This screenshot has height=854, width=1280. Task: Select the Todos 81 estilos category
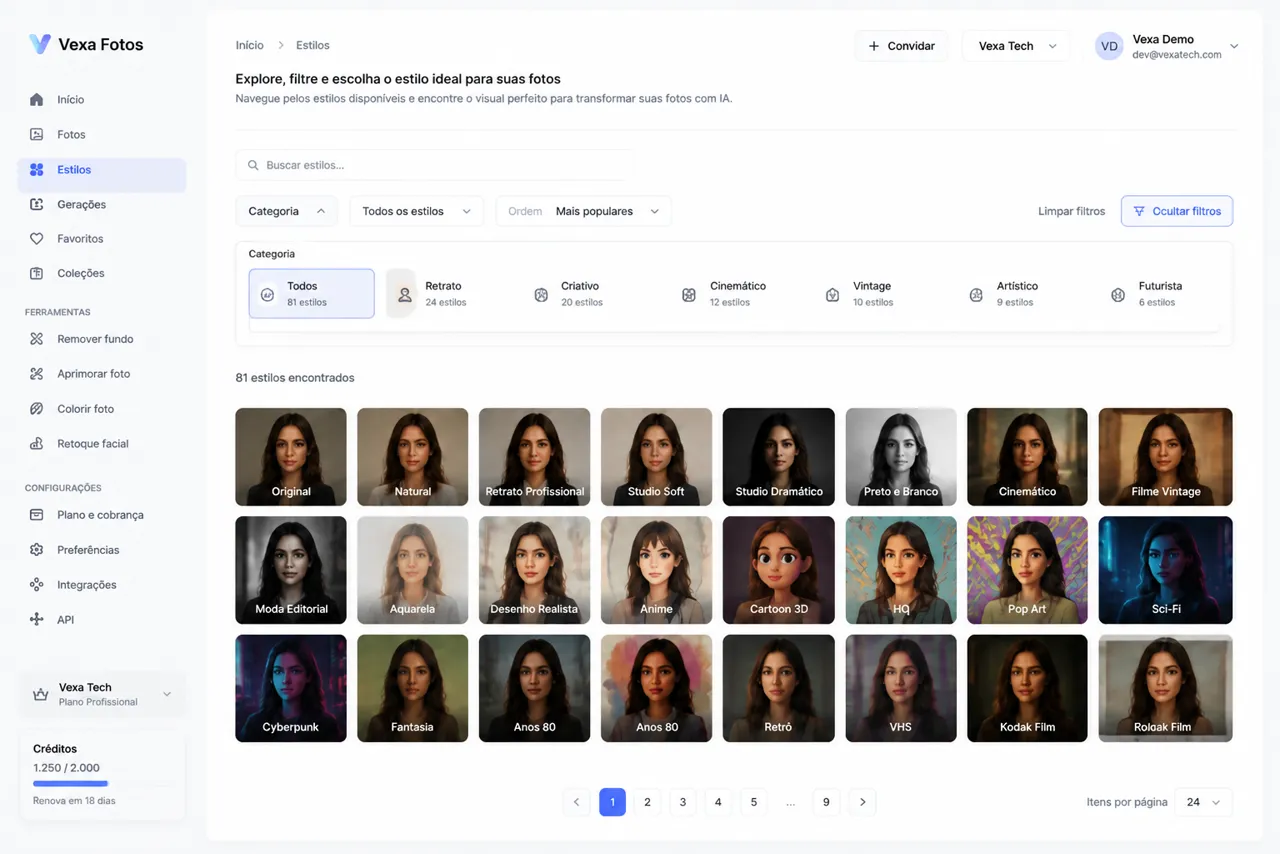pyautogui.click(x=311, y=293)
